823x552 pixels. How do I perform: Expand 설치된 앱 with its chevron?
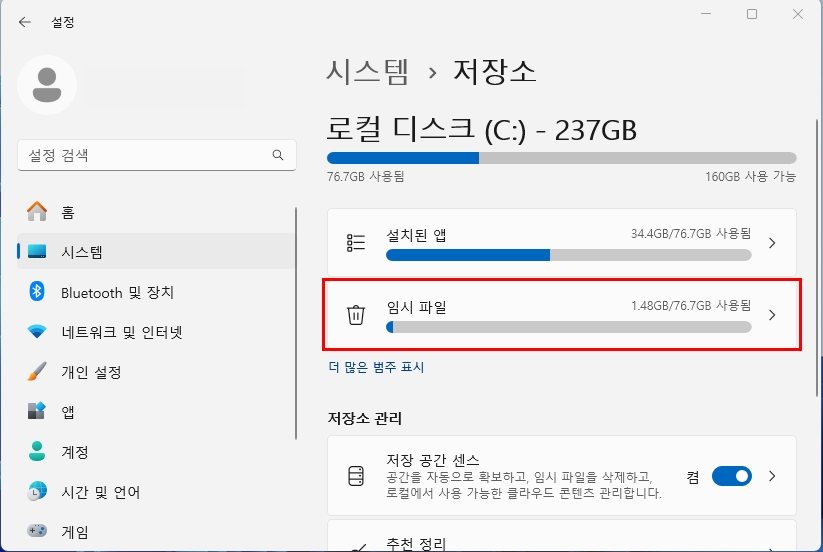[772, 243]
